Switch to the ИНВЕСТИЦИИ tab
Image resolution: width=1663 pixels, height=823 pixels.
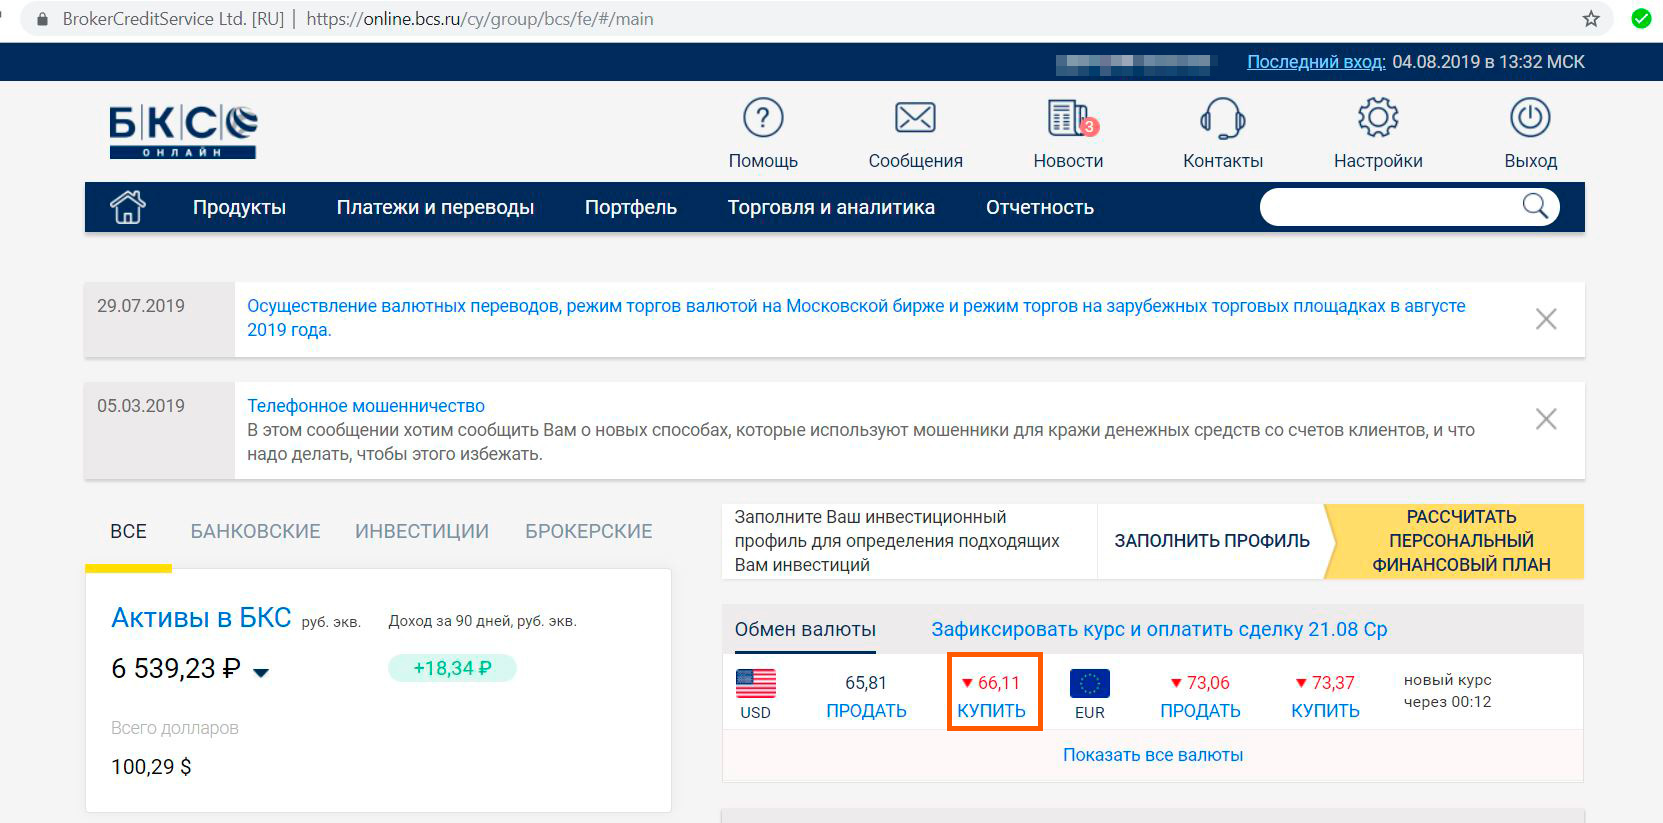[x=422, y=531]
